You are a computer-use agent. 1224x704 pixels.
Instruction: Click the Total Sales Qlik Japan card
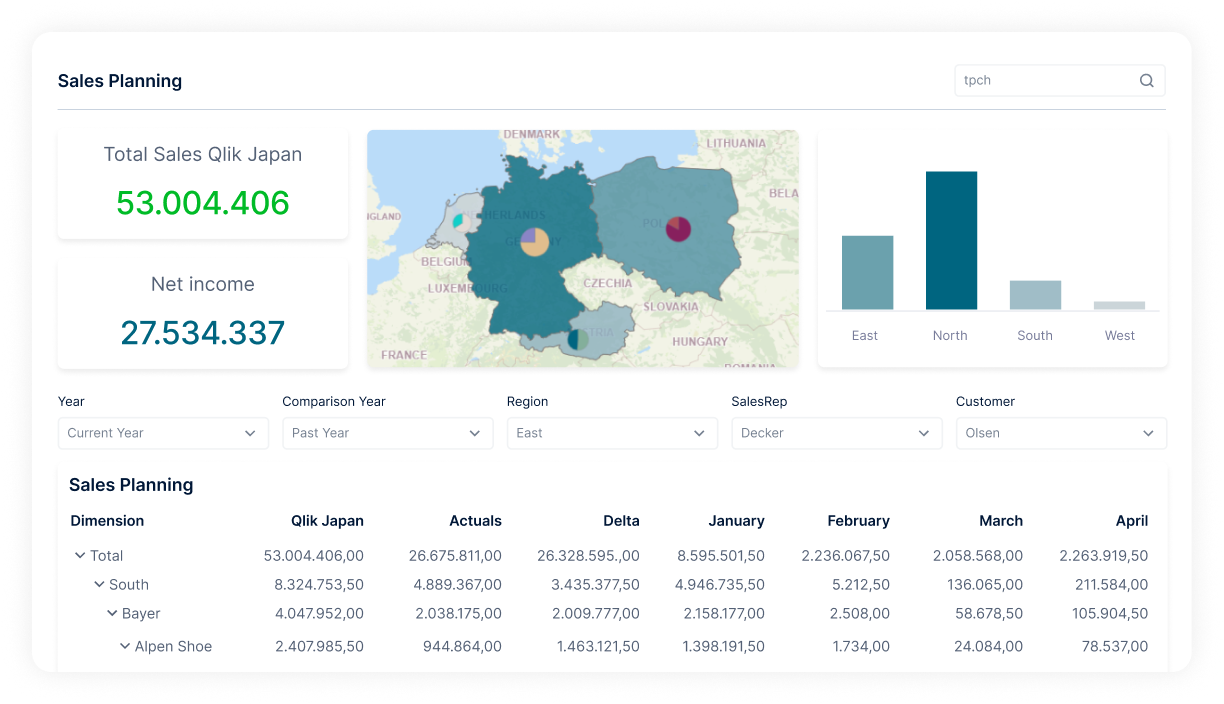click(203, 184)
